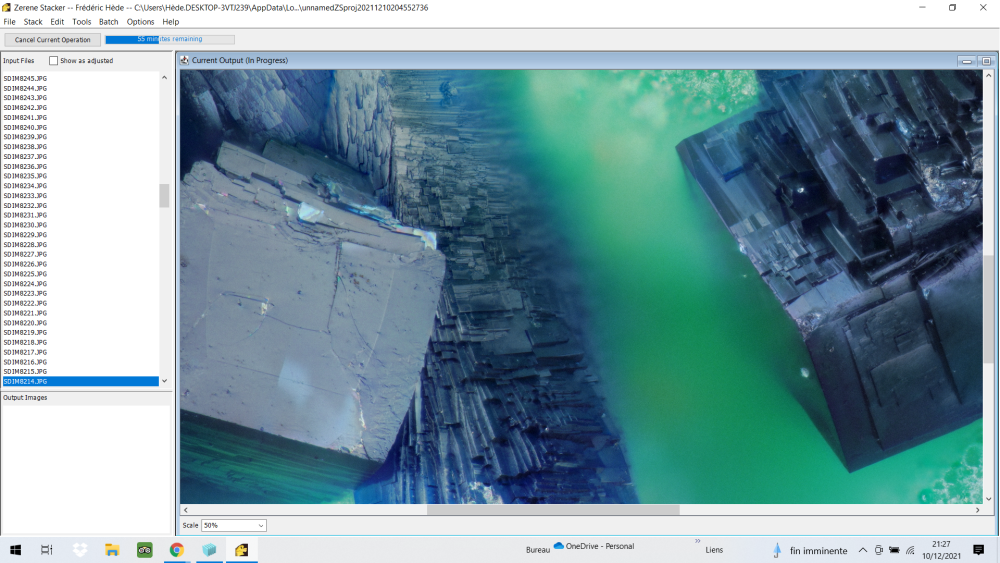Screen dimensions: 1000x563
Task: Open the Batch menu
Action: click(x=108, y=21)
